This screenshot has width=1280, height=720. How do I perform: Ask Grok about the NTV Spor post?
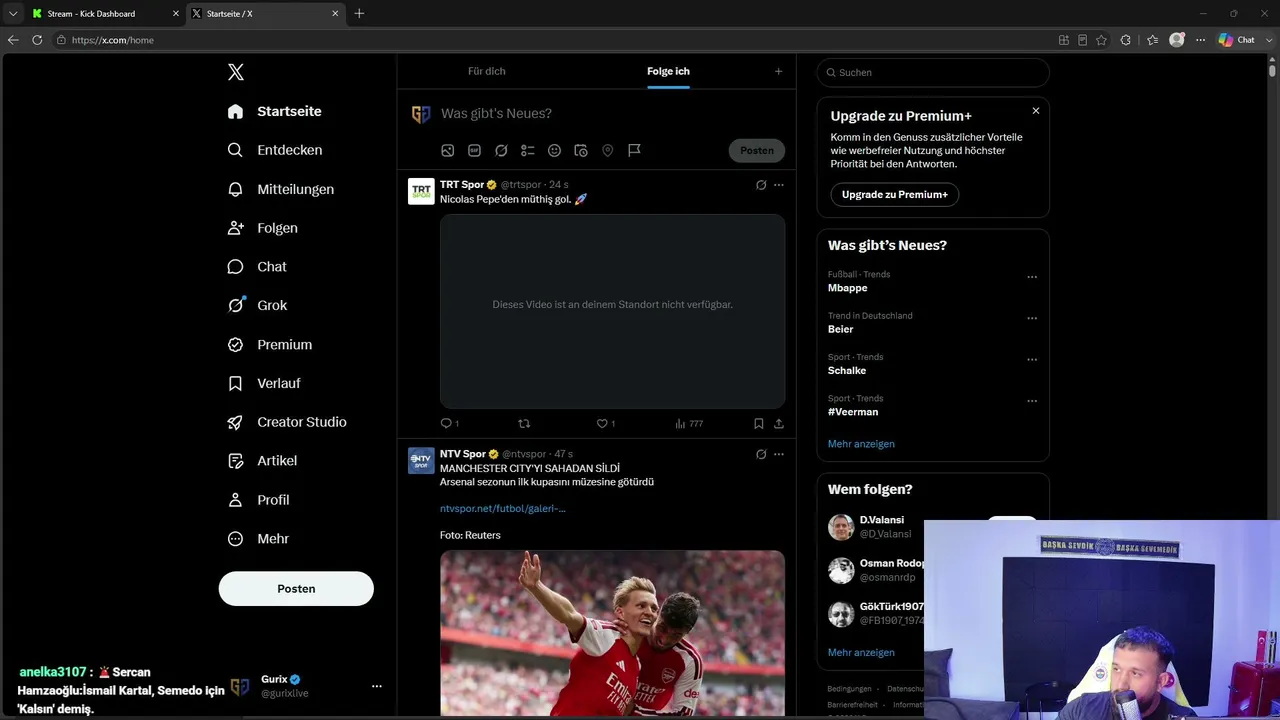pyautogui.click(x=761, y=454)
